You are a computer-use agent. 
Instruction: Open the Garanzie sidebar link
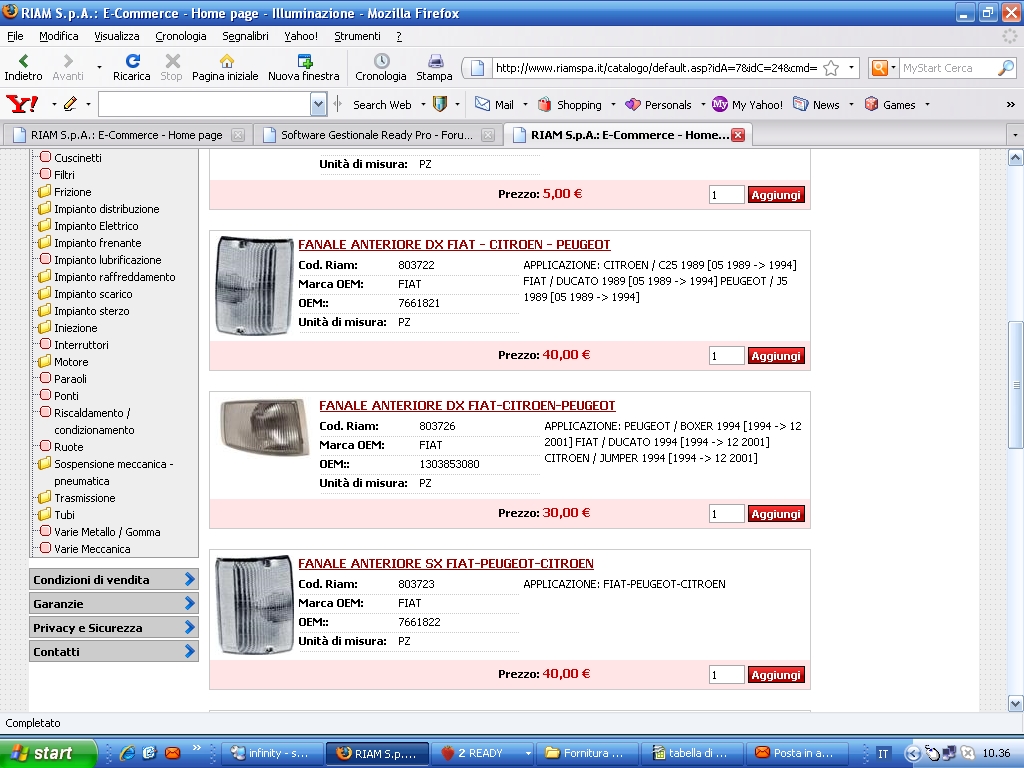113,603
